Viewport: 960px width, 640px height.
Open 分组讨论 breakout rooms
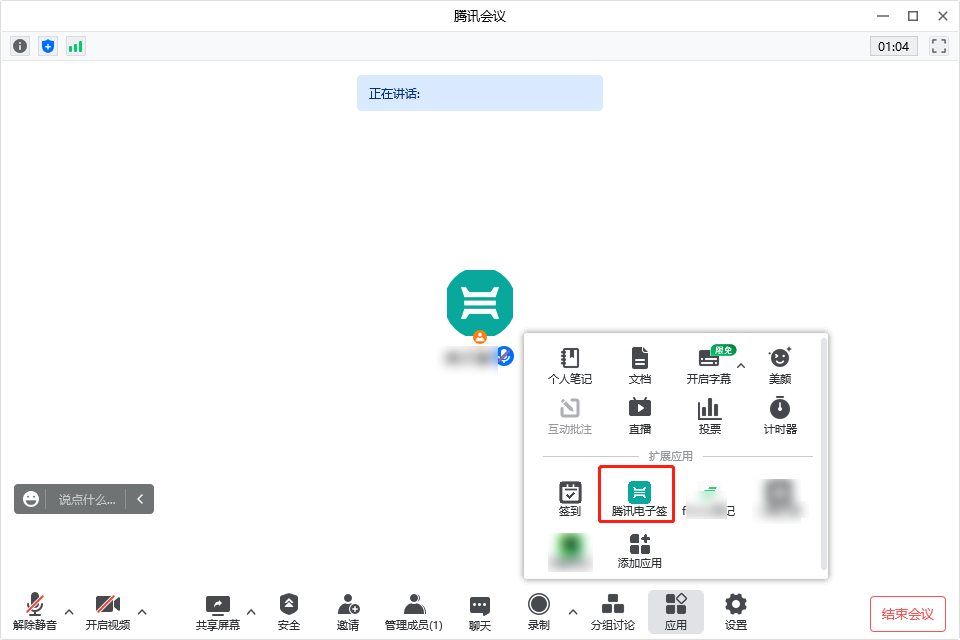[613, 611]
